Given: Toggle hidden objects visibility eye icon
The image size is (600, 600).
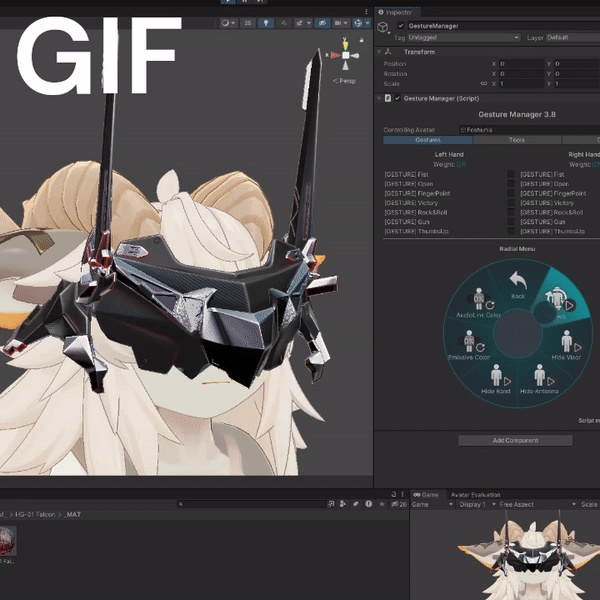Looking at the screenshot, I should pyautogui.click(x=322, y=23).
